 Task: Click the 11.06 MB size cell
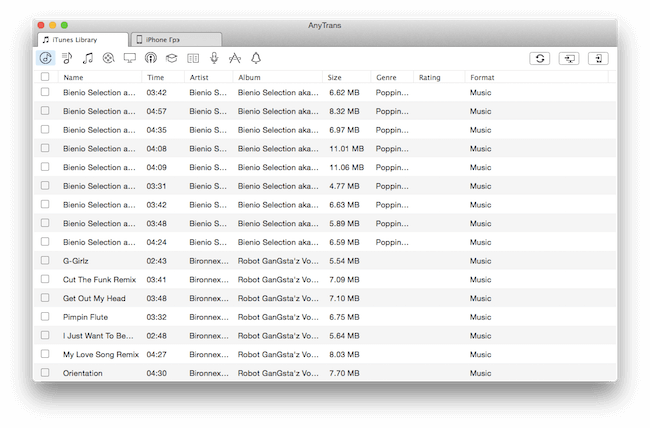click(x=347, y=167)
